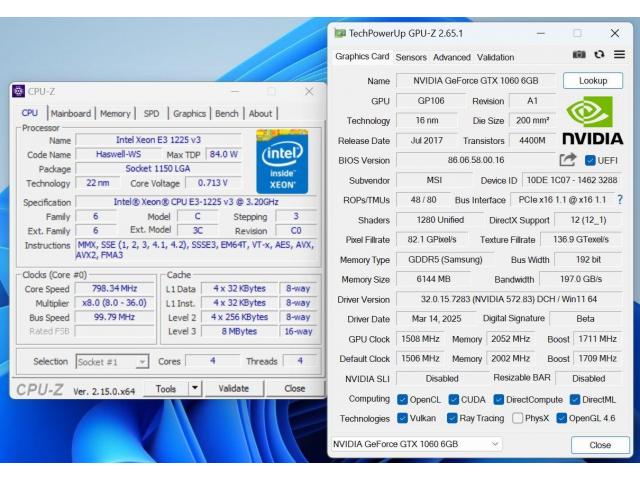Click the Subvendor MSI value

tap(434, 180)
